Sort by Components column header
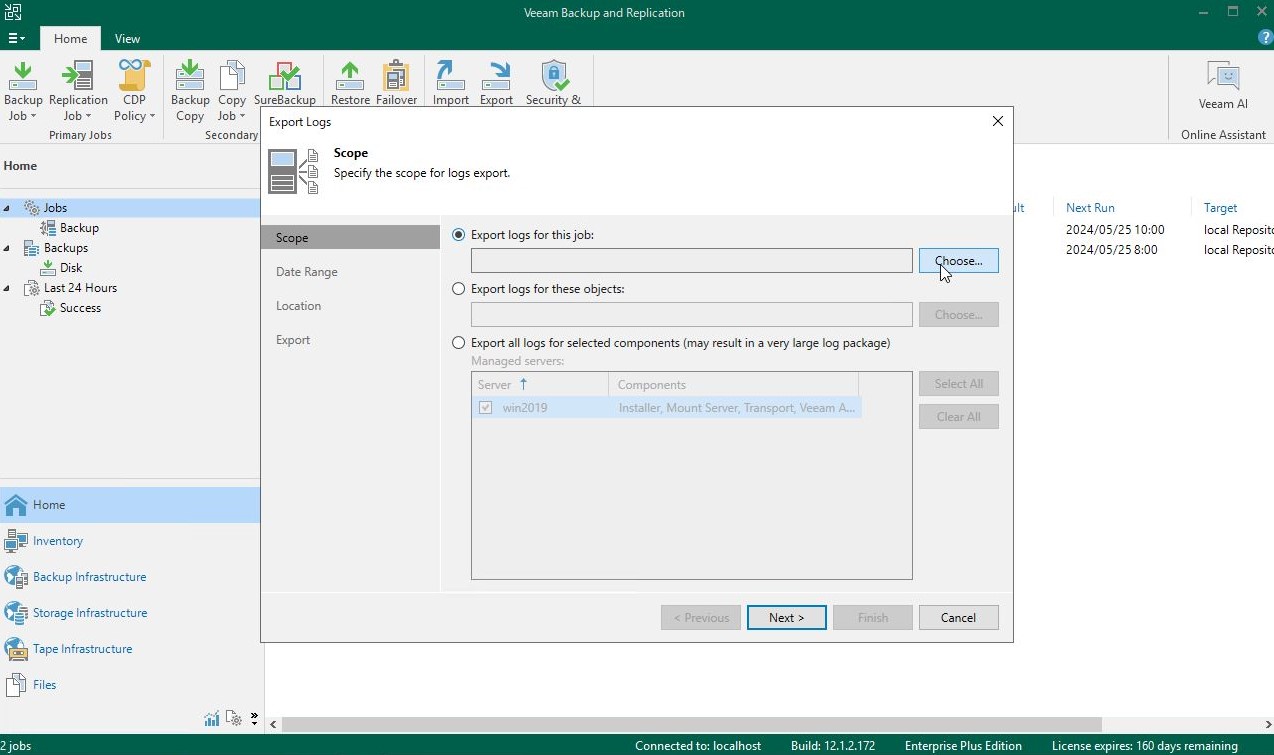1274x755 pixels. click(733, 385)
